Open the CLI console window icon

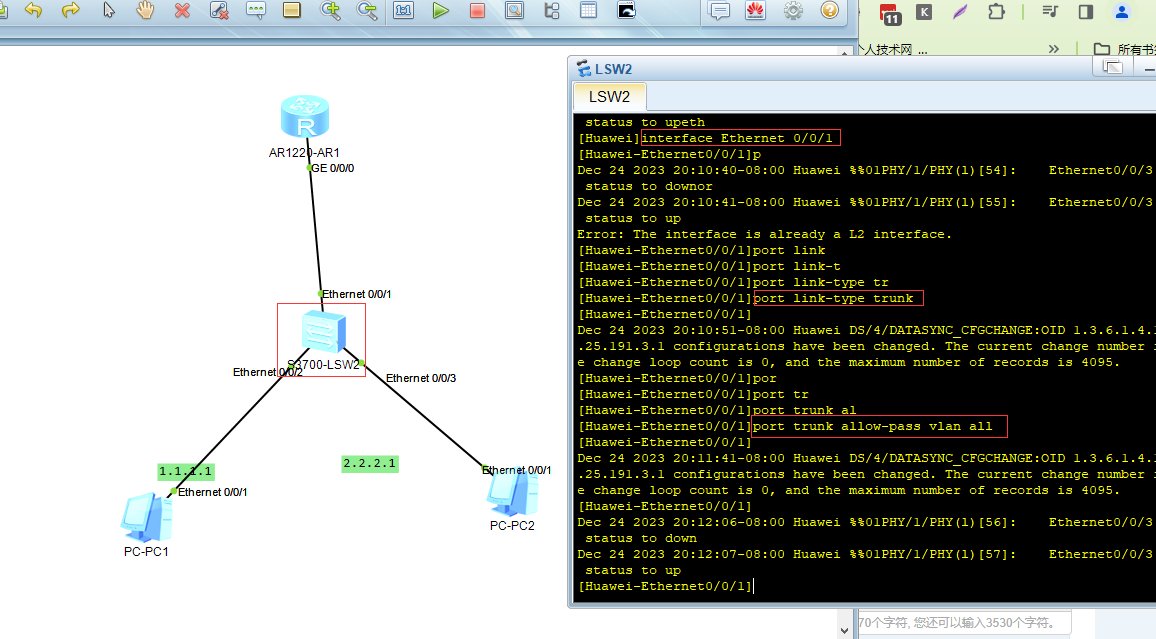click(626, 10)
